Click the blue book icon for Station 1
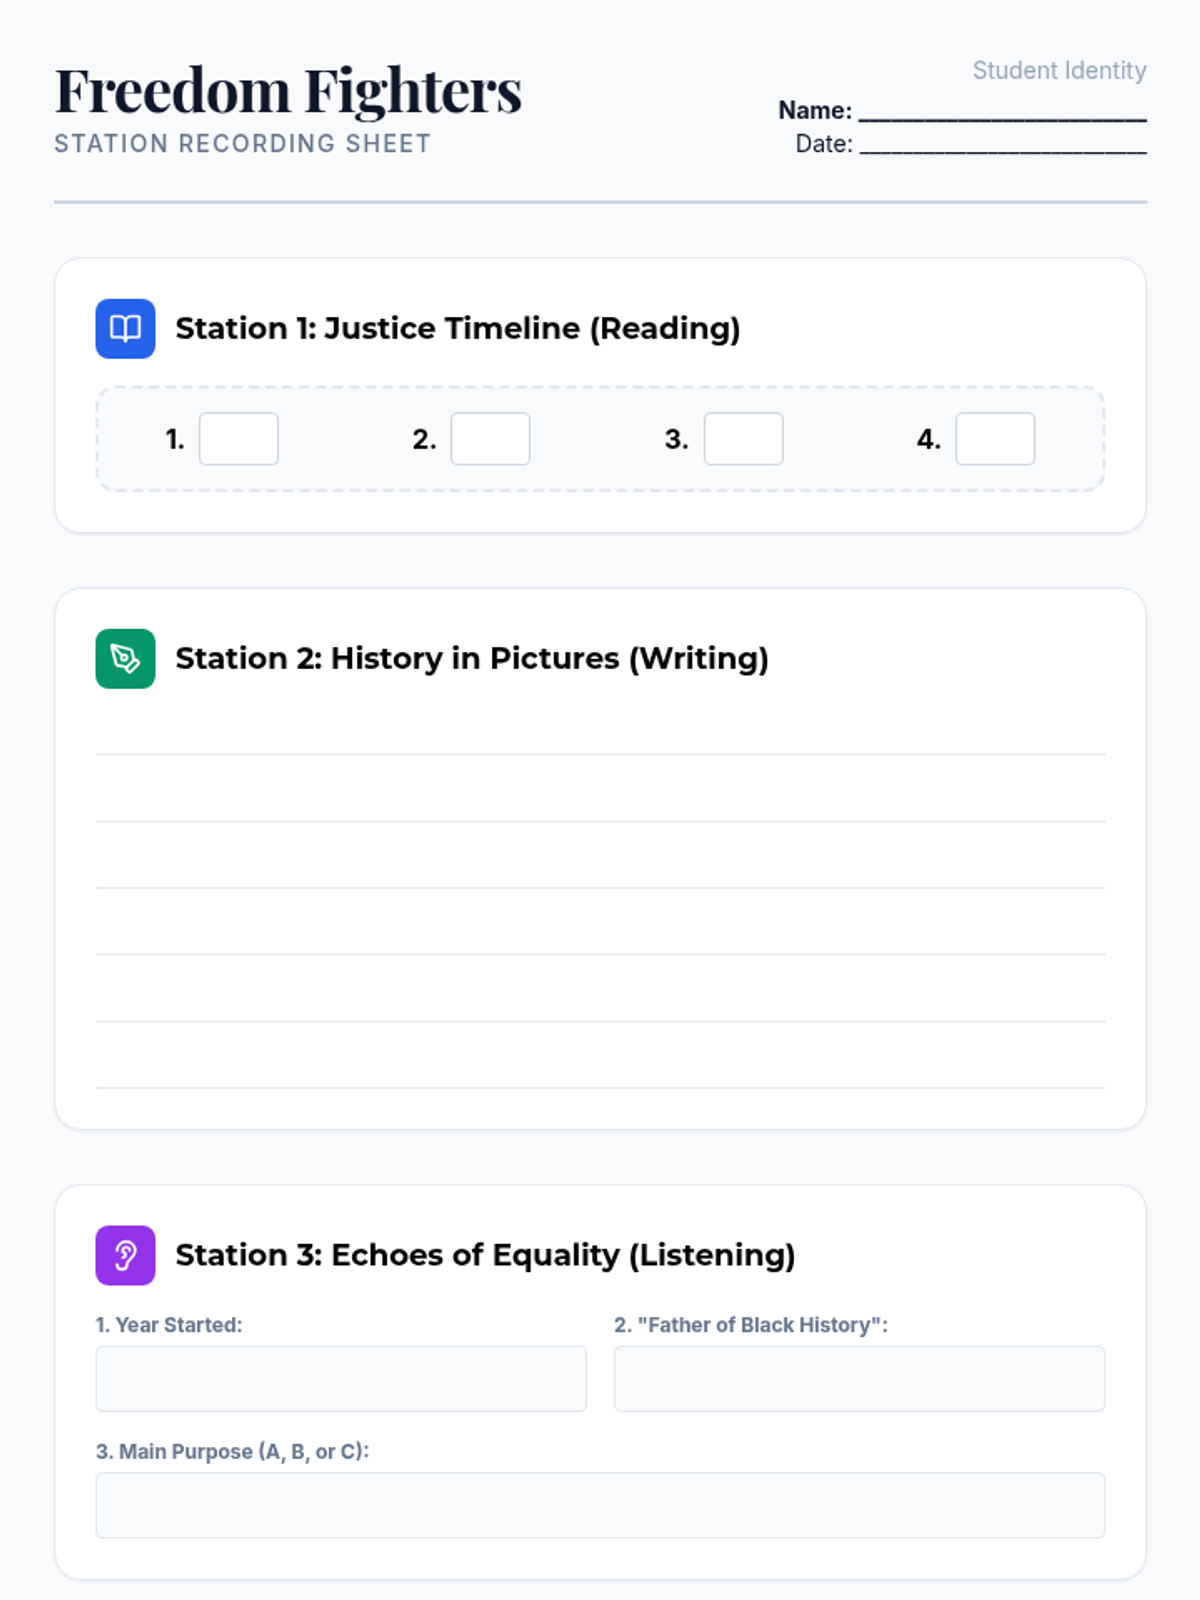1200x1600 pixels. (125, 328)
